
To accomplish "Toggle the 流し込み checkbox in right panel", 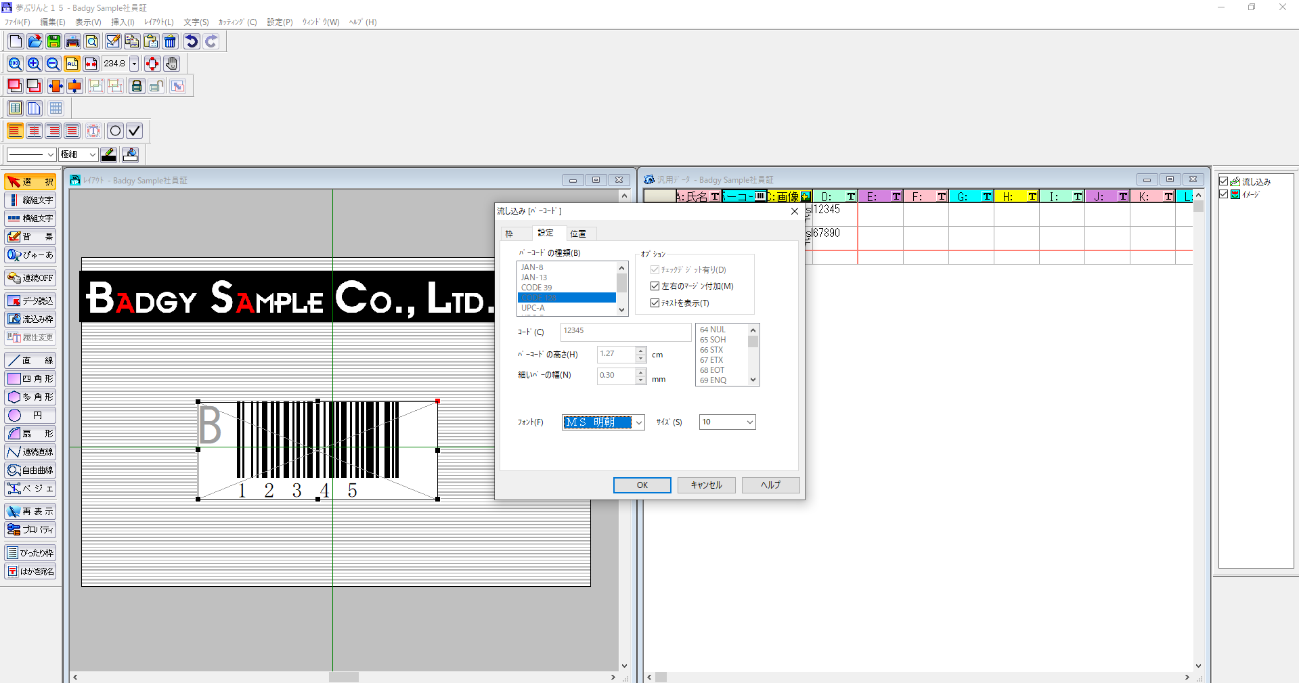I will [1223, 182].
